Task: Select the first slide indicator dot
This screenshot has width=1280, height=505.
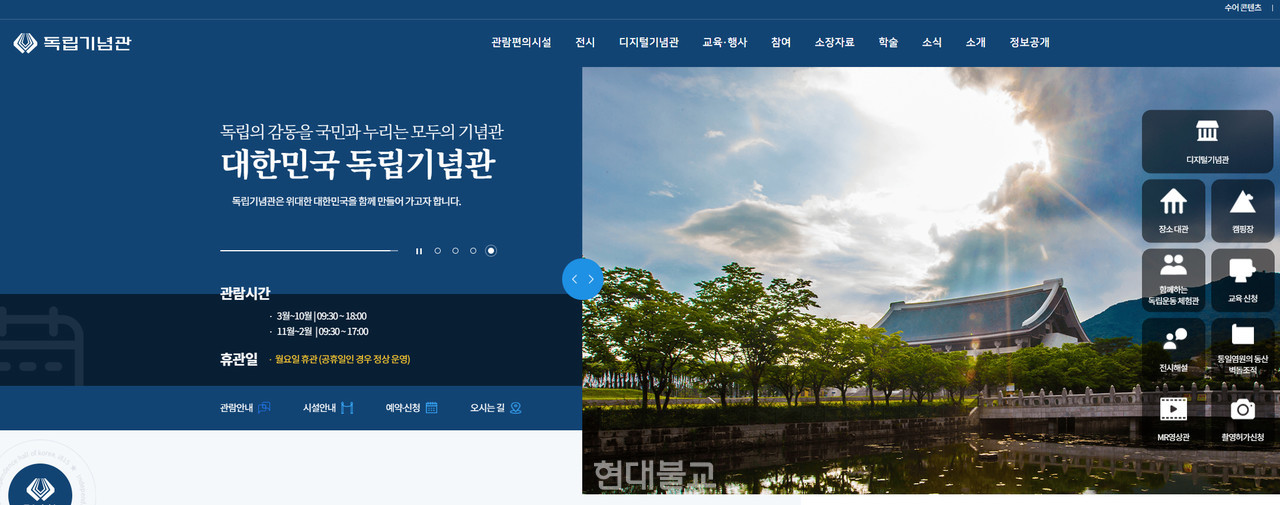Action: point(437,251)
